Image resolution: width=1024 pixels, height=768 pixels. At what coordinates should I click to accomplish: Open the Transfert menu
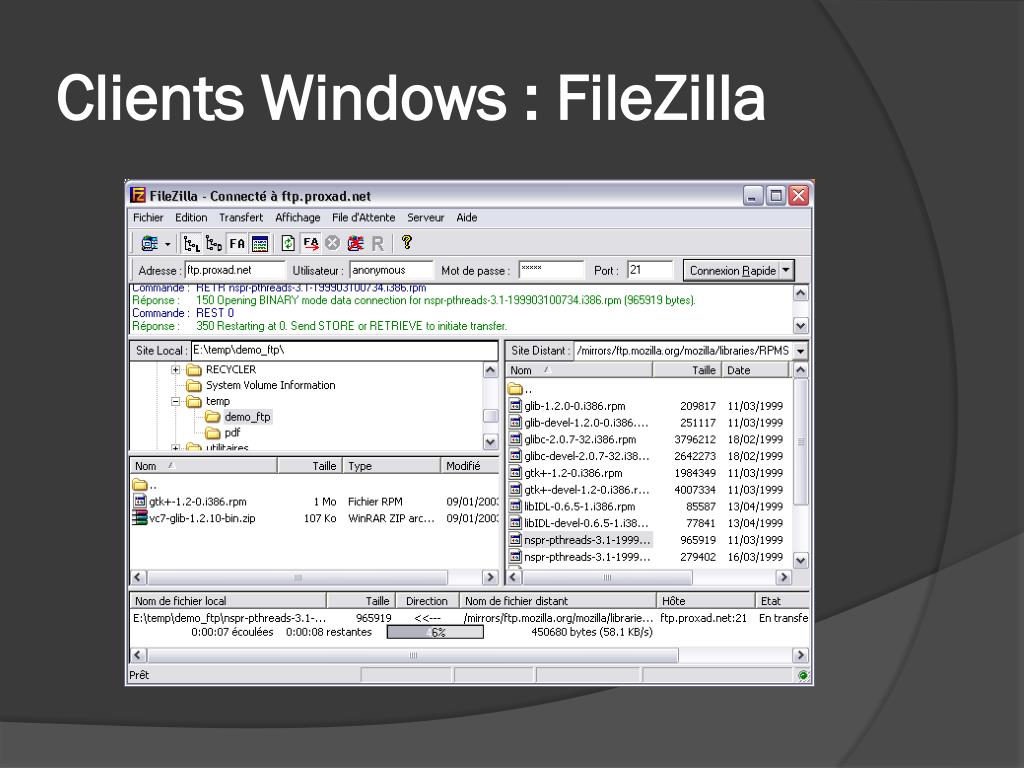point(241,217)
